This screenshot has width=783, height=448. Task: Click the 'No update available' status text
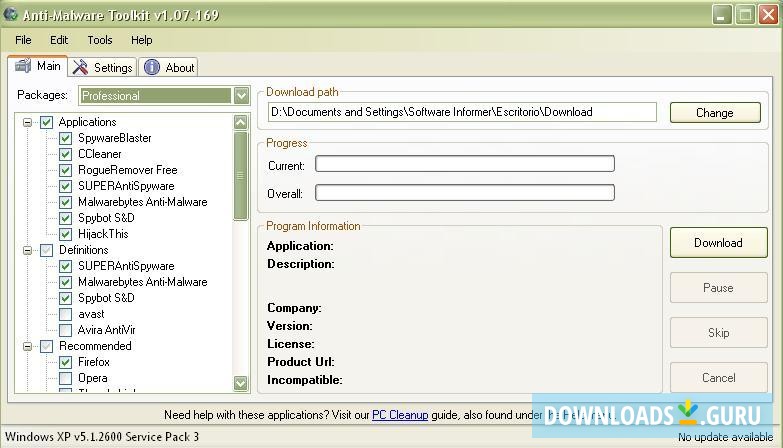tap(725, 437)
